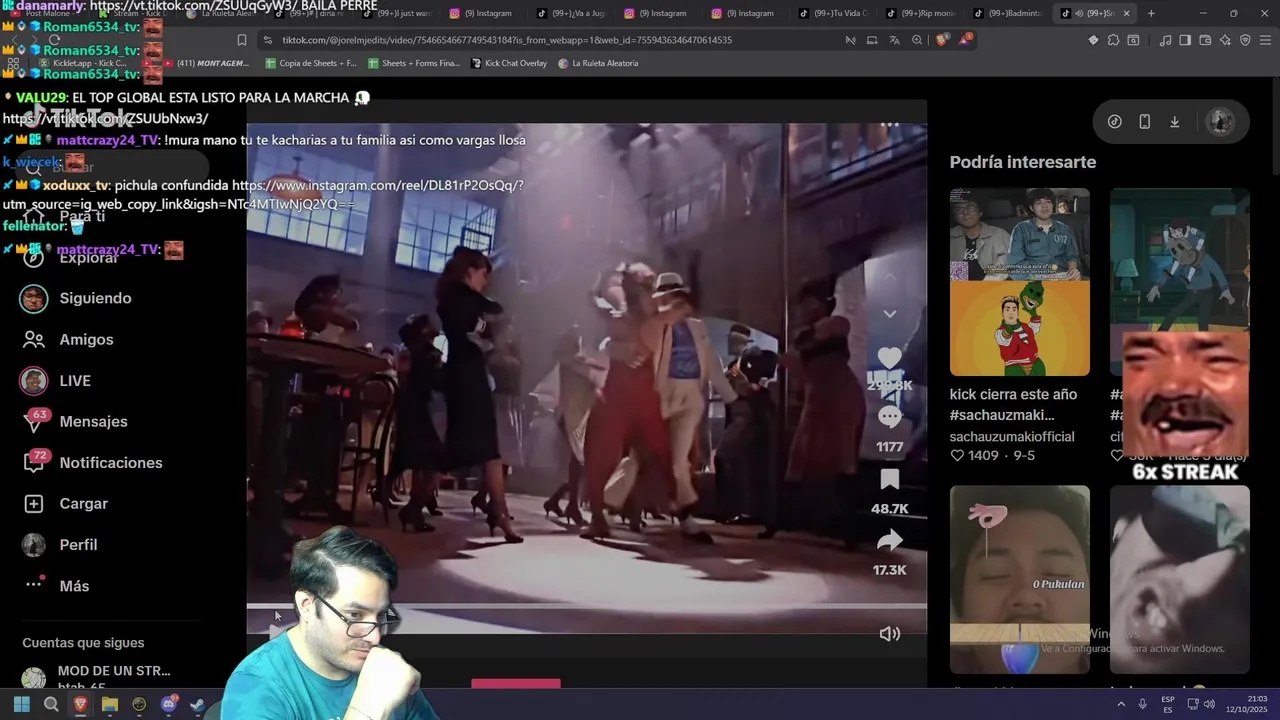This screenshot has height=720, width=1280.
Task: Click the Cargar plus icon
Action: (34, 504)
